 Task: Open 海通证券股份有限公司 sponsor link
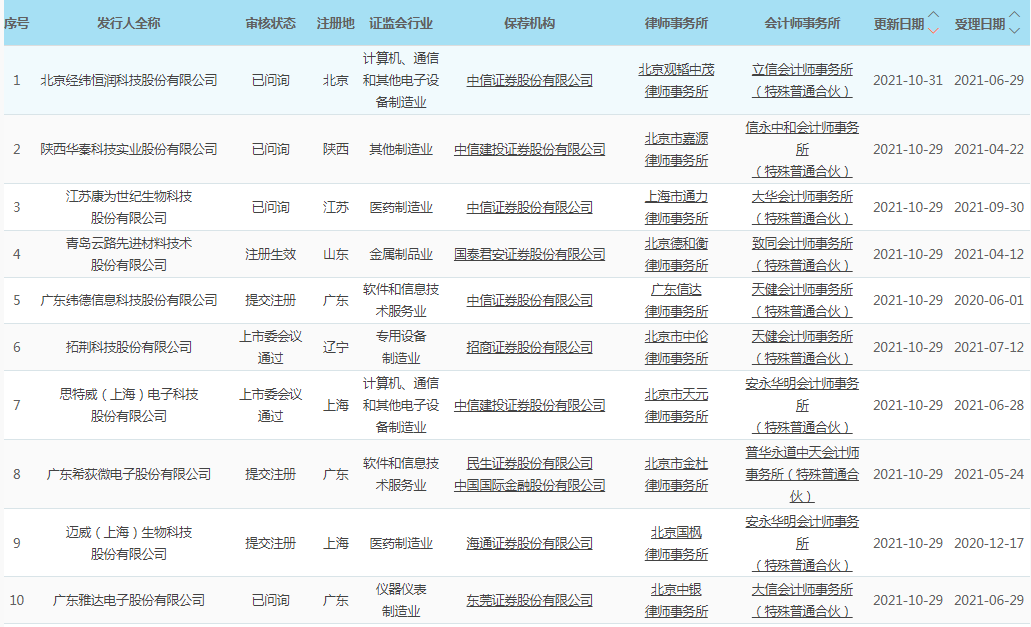click(x=529, y=543)
